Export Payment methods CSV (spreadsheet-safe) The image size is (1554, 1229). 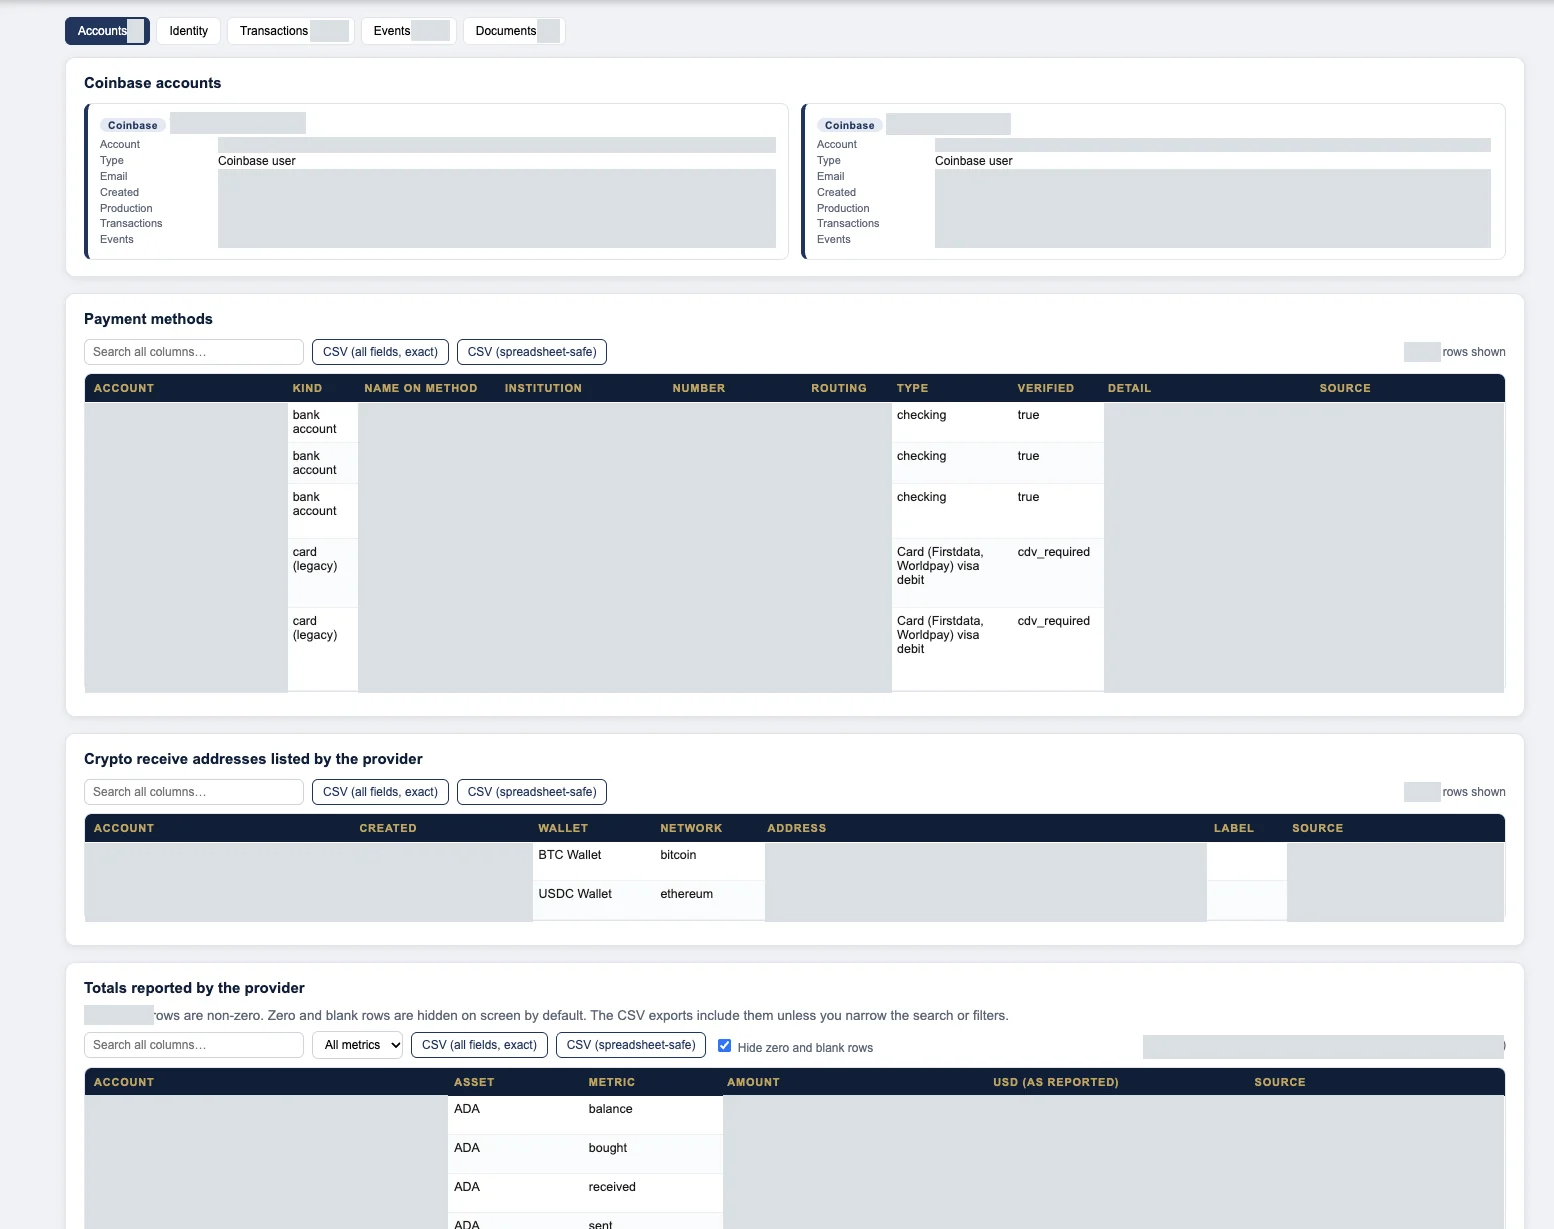tap(532, 352)
